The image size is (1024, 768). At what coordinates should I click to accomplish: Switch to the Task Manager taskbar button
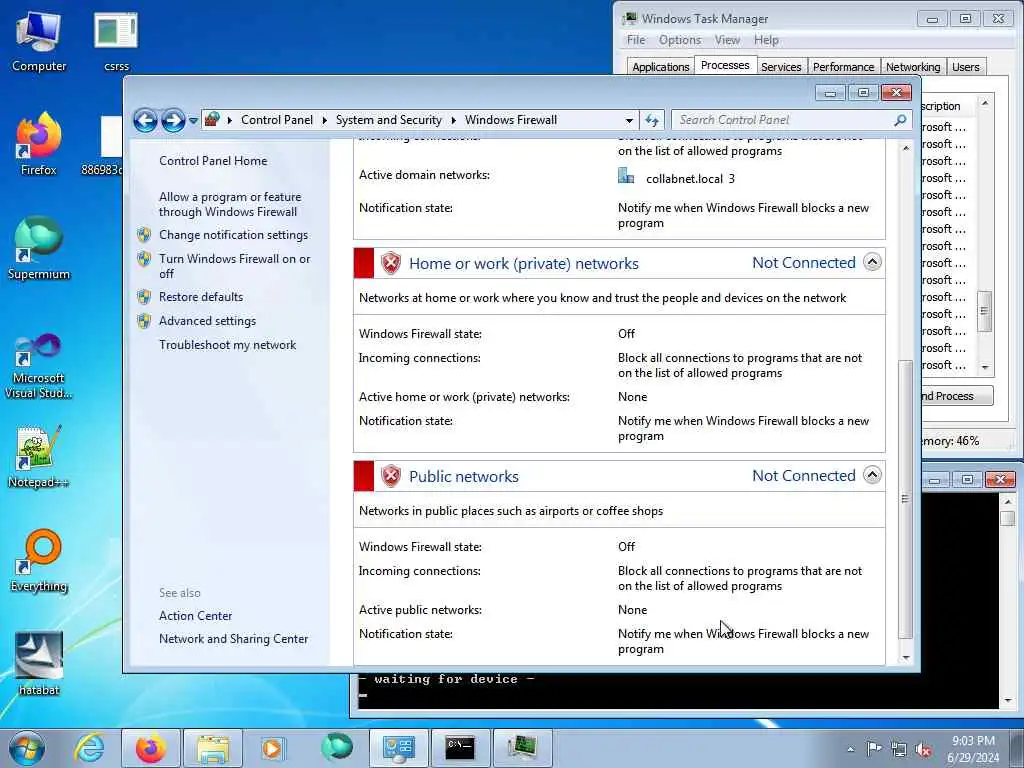pyautogui.click(x=522, y=748)
